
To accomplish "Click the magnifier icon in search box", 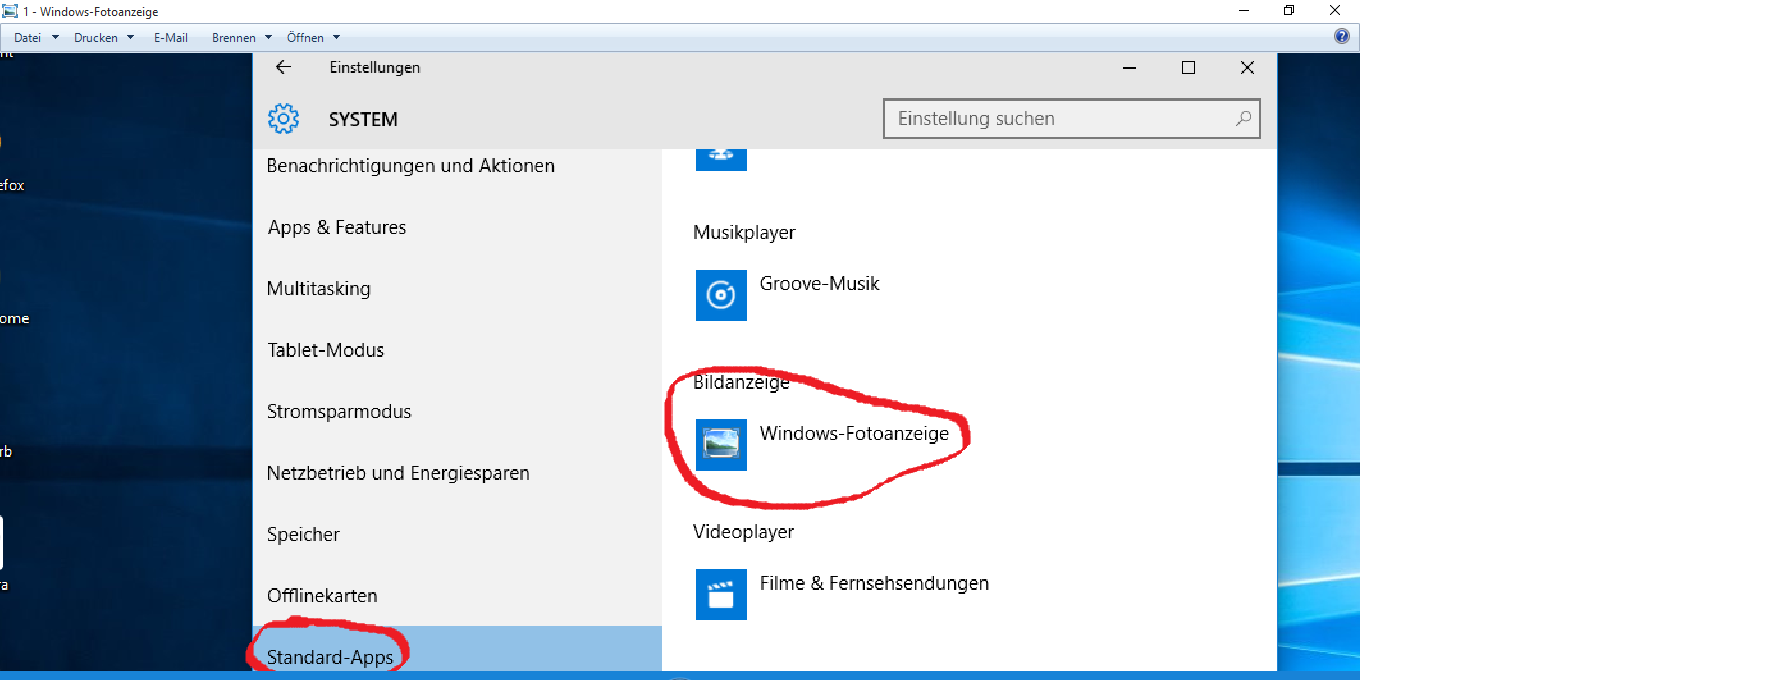I will [1243, 118].
